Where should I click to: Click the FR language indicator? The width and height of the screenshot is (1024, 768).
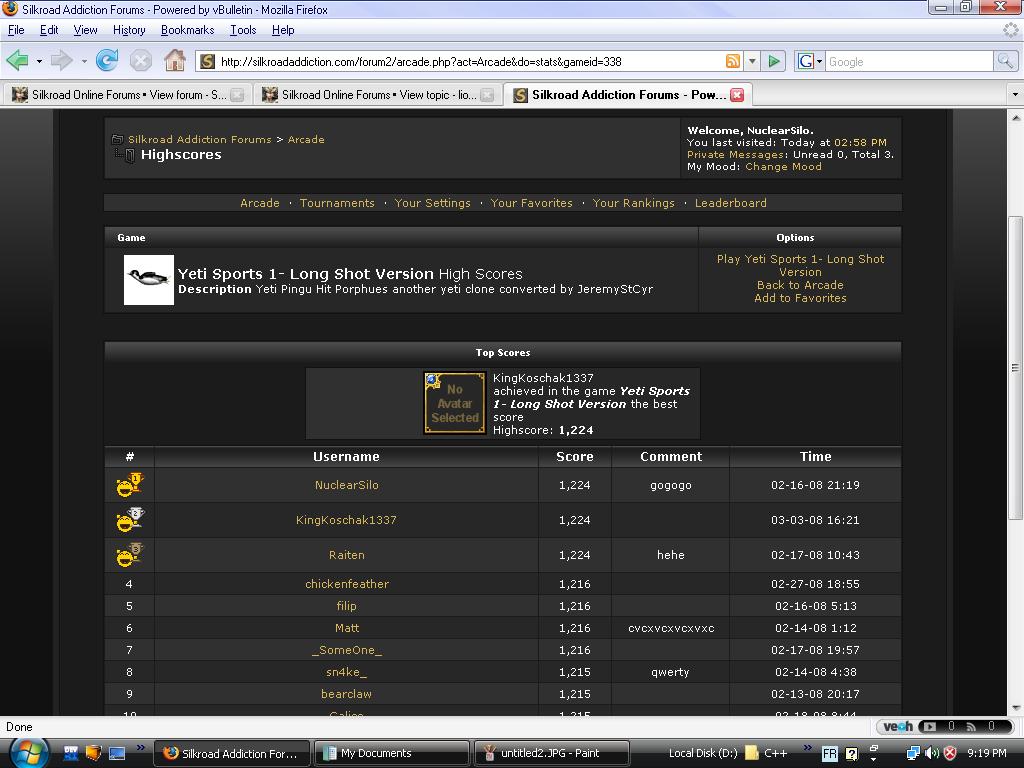click(x=829, y=754)
